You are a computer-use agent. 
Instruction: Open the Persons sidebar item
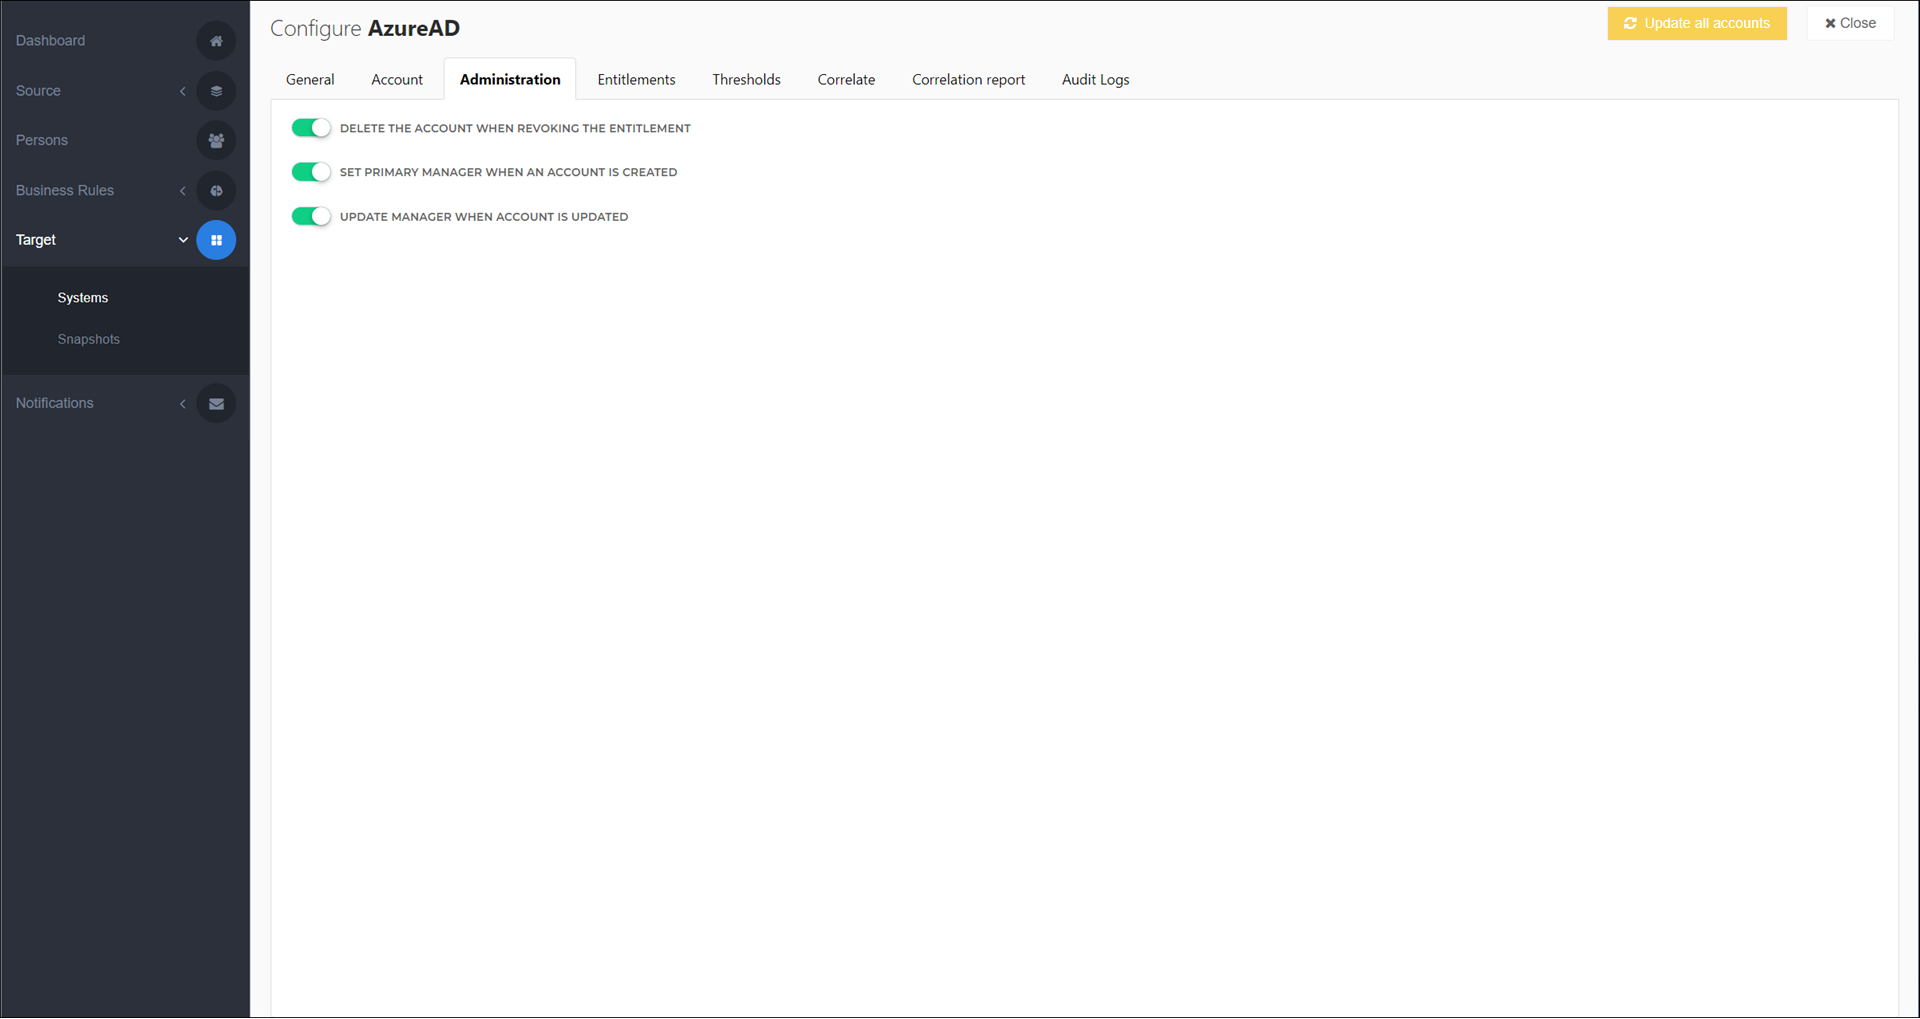(42, 141)
